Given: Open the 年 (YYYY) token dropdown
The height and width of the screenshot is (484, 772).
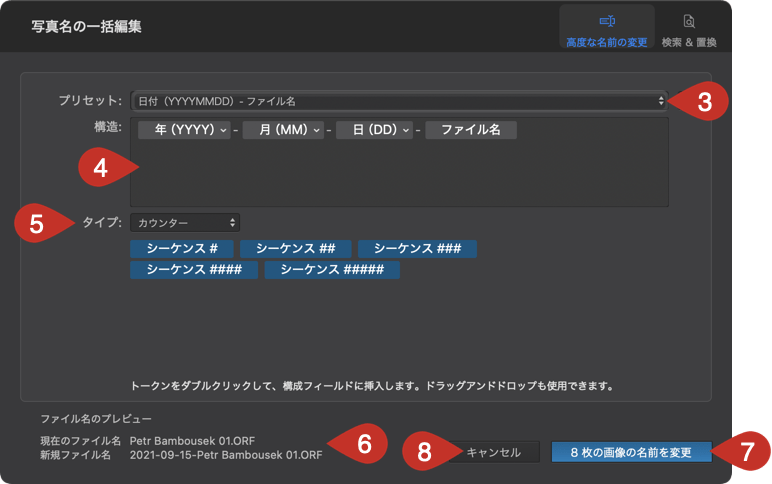Looking at the screenshot, I should point(184,130).
